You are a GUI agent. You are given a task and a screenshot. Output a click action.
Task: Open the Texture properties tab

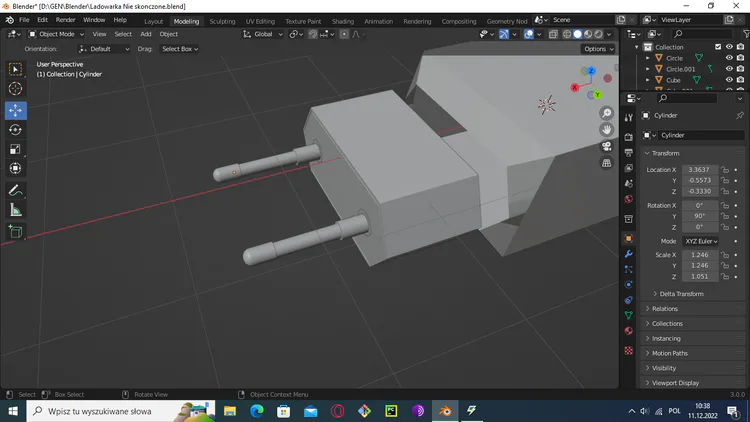629,351
